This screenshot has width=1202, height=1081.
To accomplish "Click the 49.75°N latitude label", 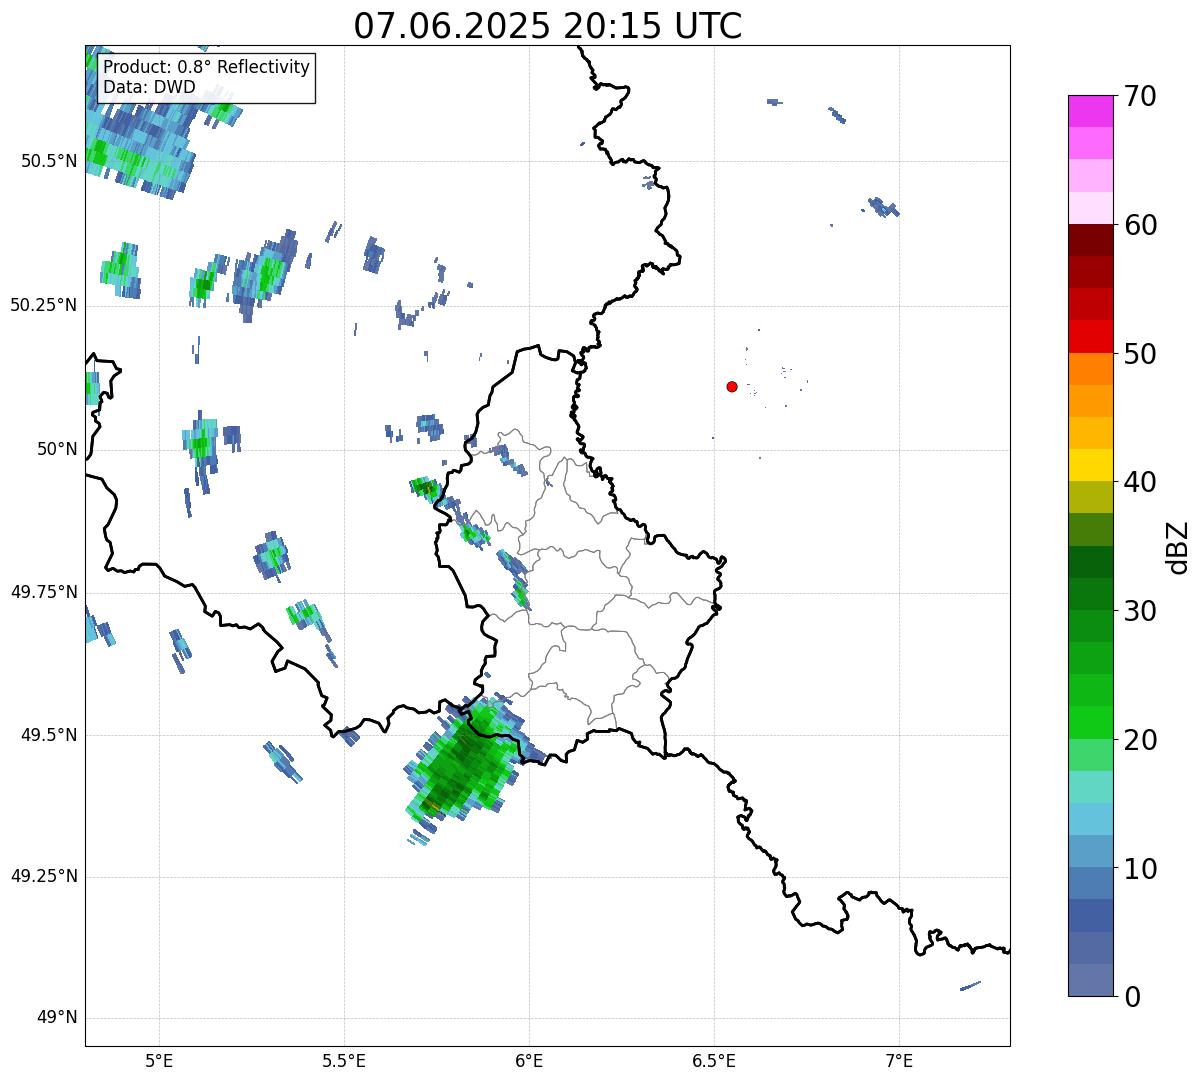I will pos(43,592).
